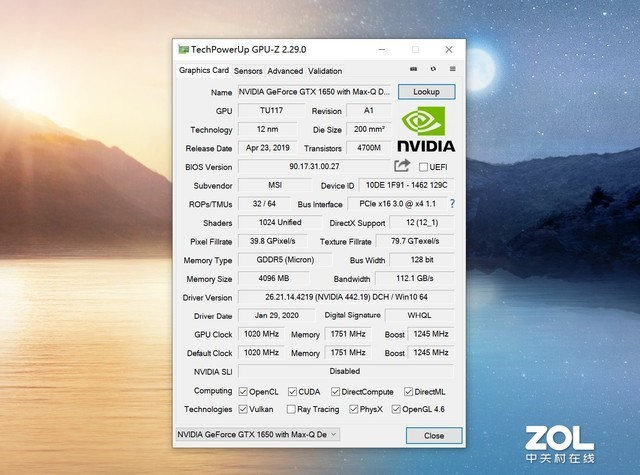Screen dimensions: 640x475
Task: Click the Memory Size value 4096 MB
Action: [273, 278]
